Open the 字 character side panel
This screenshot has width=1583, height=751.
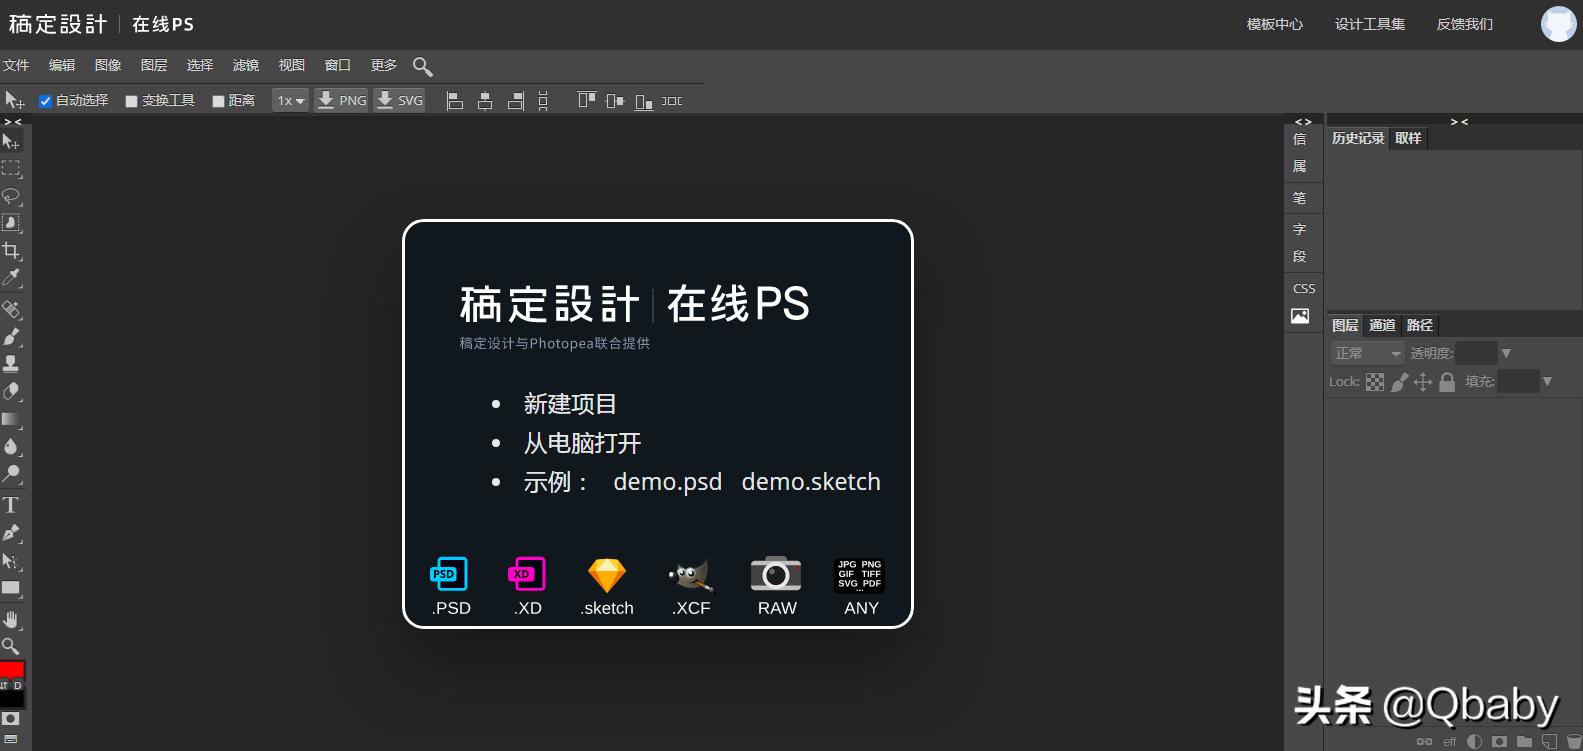click(x=1300, y=229)
